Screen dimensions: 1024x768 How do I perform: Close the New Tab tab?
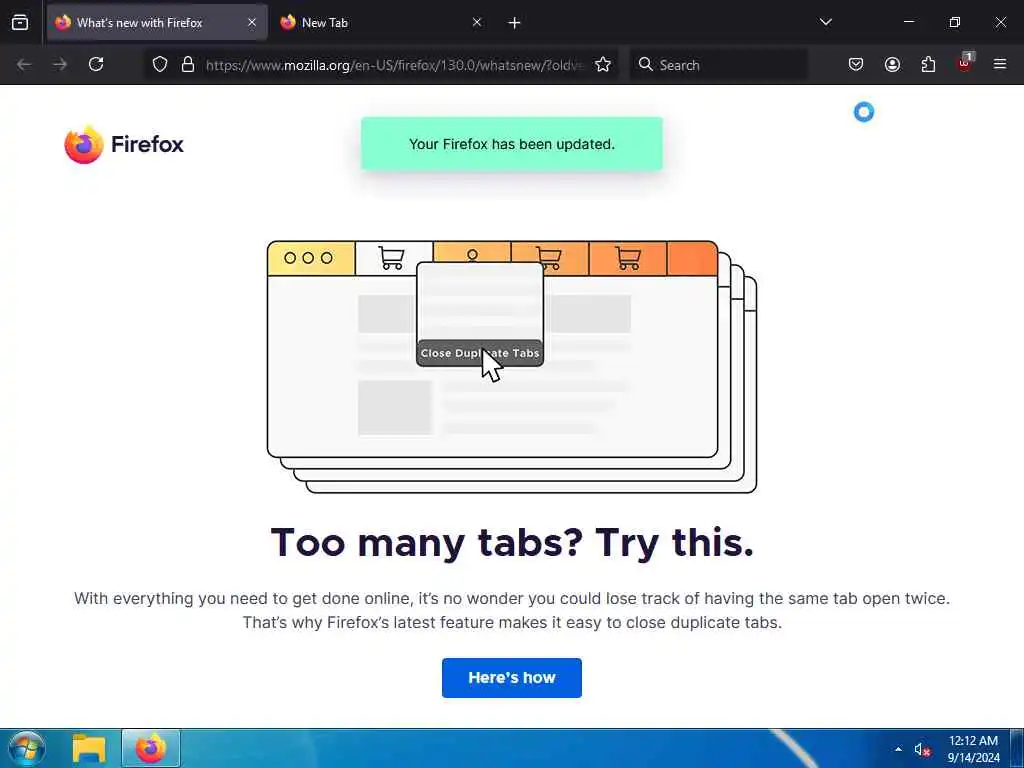click(x=477, y=22)
